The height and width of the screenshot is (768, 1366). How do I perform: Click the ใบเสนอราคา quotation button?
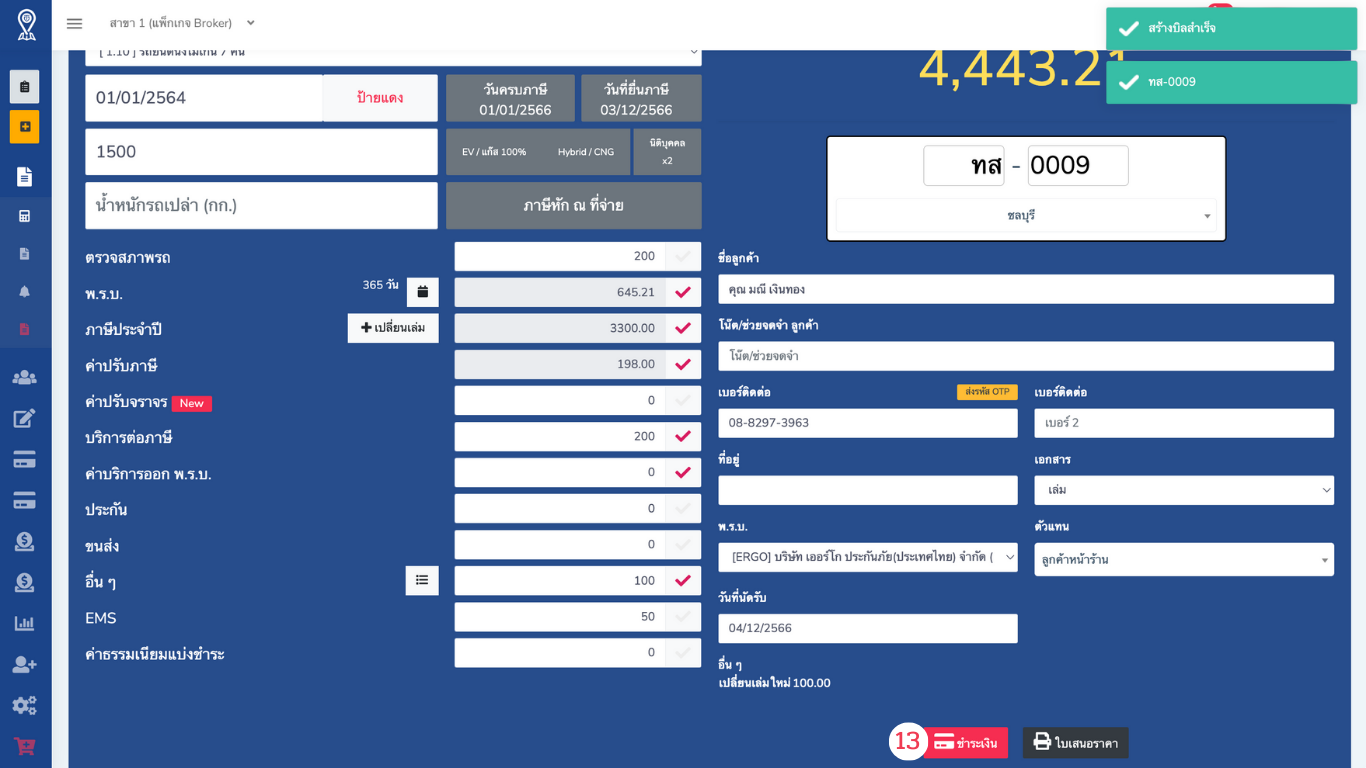coord(1076,743)
